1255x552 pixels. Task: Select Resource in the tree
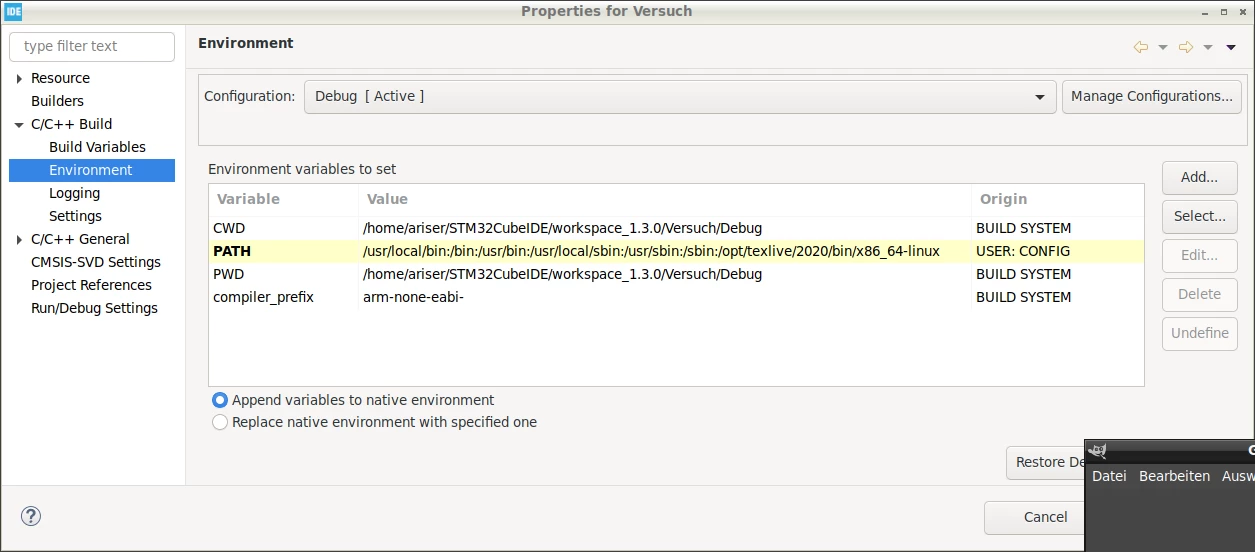click(x=60, y=78)
